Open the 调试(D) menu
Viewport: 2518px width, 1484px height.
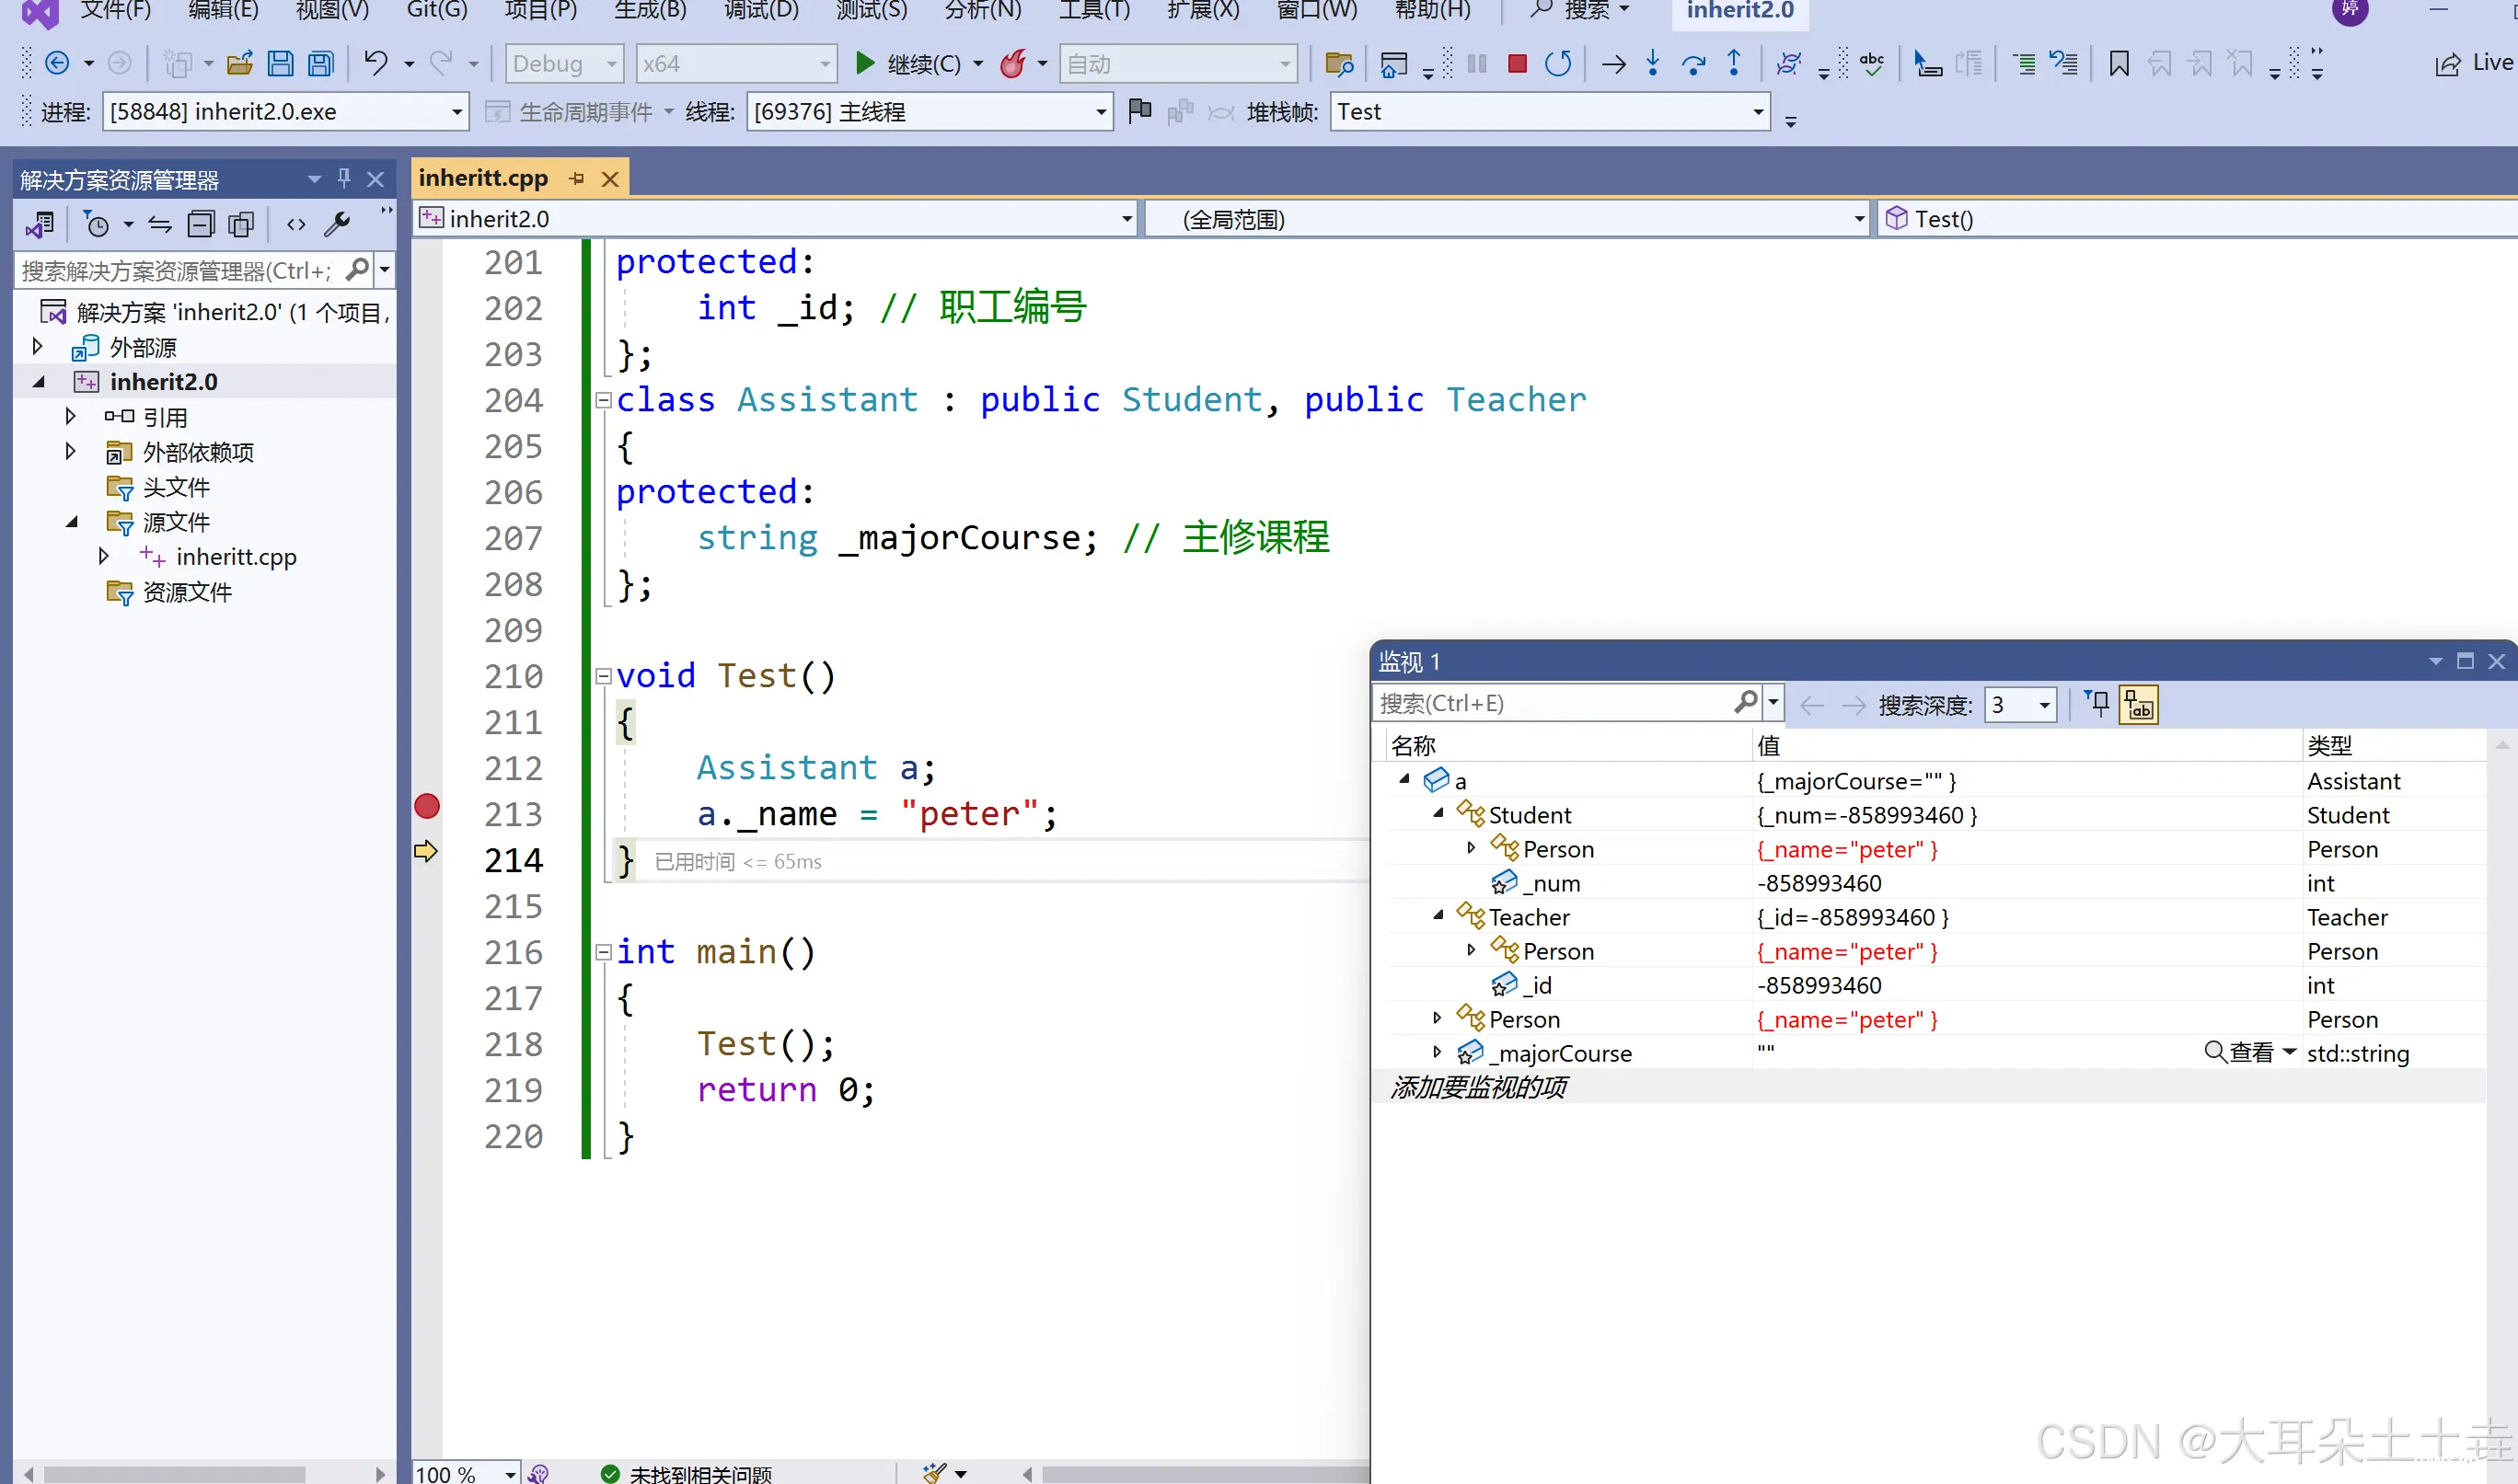(x=760, y=10)
